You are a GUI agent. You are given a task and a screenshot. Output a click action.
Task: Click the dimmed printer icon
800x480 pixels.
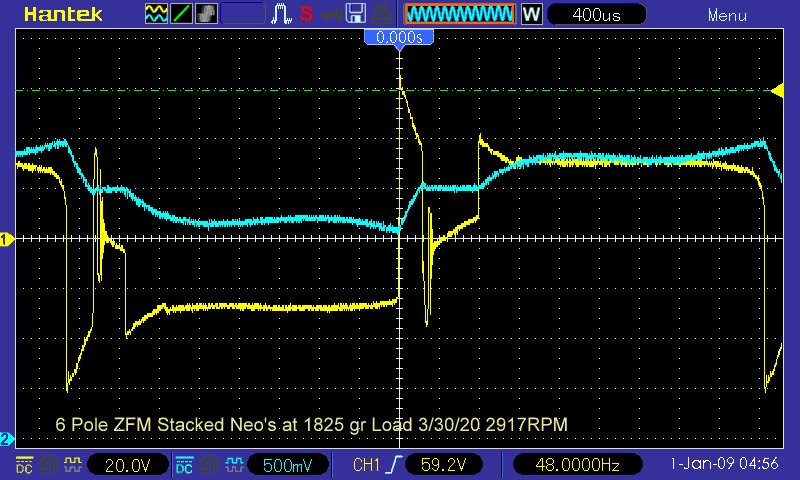click(381, 14)
